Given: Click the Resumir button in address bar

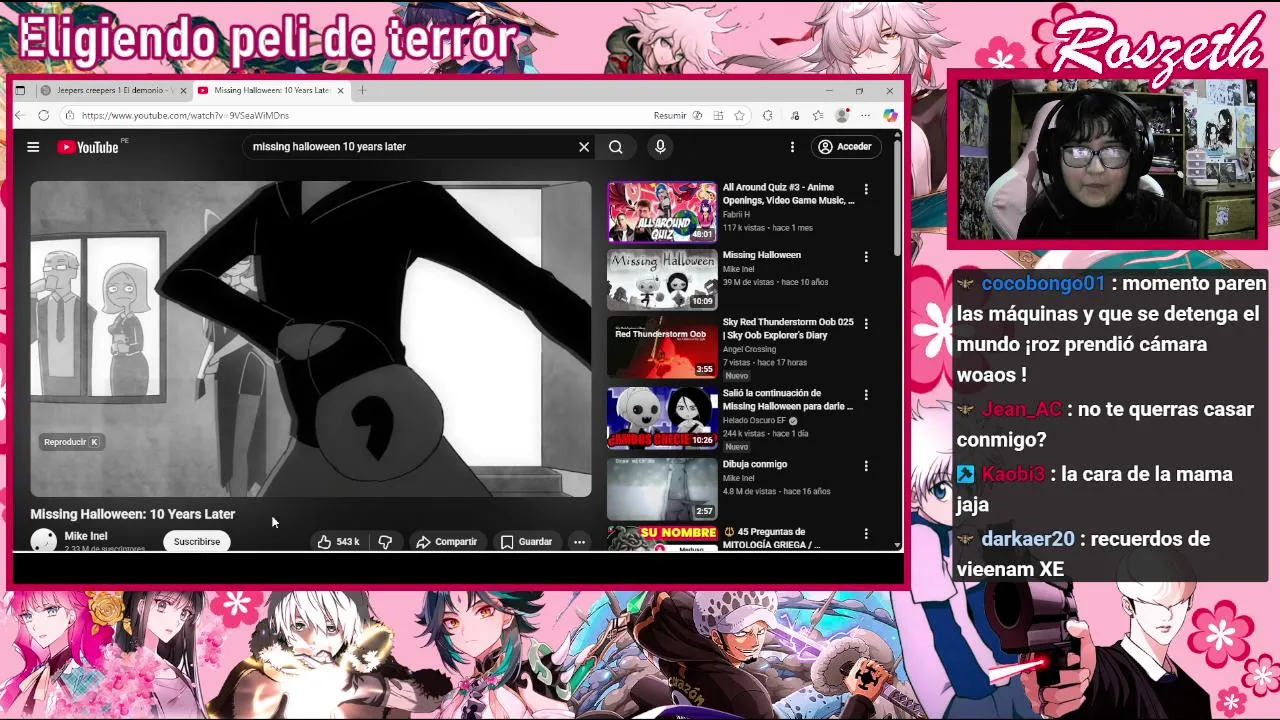Looking at the screenshot, I should [670, 116].
